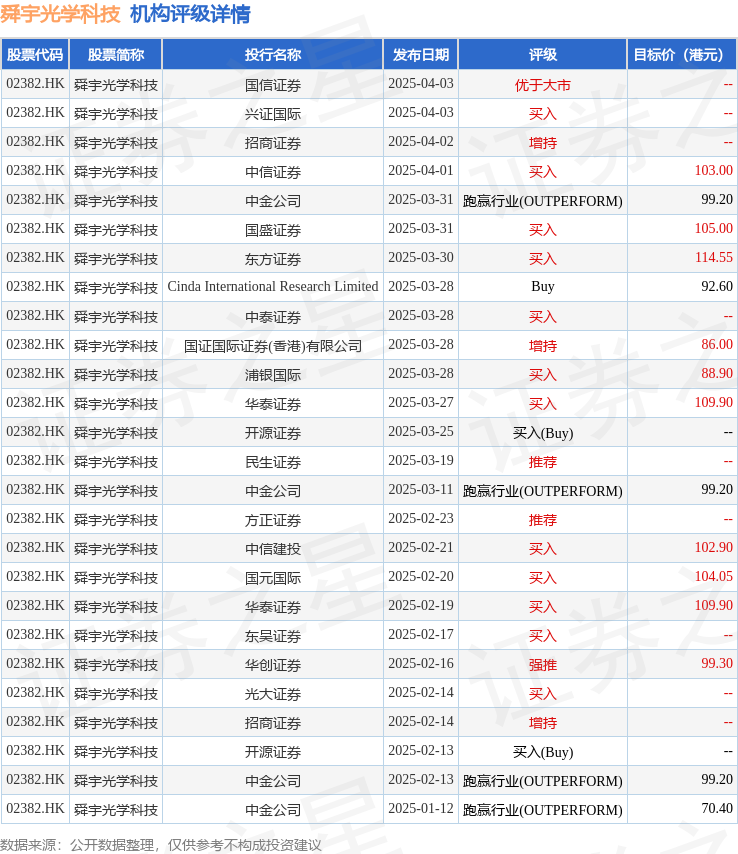Select target price 104.05
Screen dimensions: 738x854
713,576
